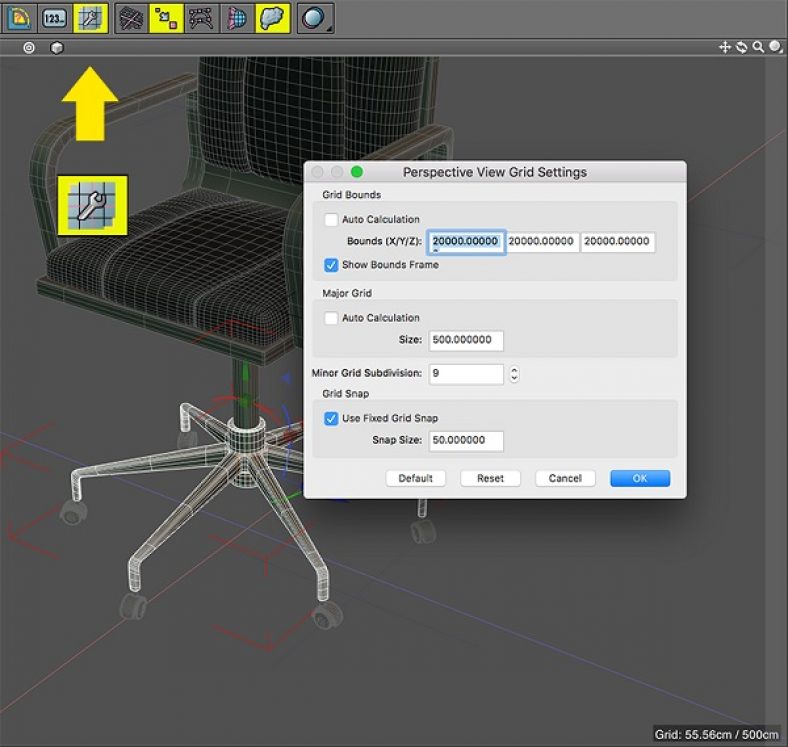788x747 pixels.
Task: Enable Auto Calculation under Grid Bounds
Action: 331,220
